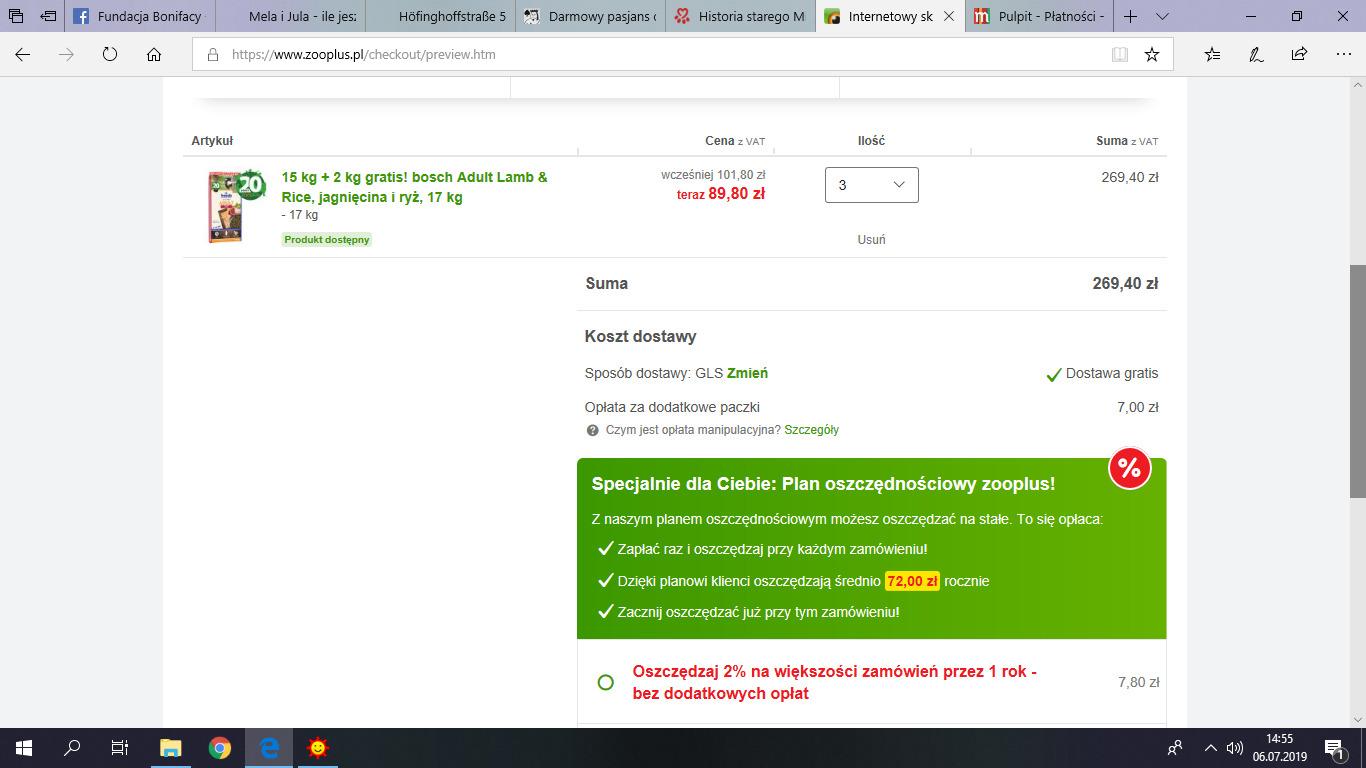This screenshot has height=768, width=1366.
Task: Add page to favorites with star icon
Action: [x=1152, y=55]
